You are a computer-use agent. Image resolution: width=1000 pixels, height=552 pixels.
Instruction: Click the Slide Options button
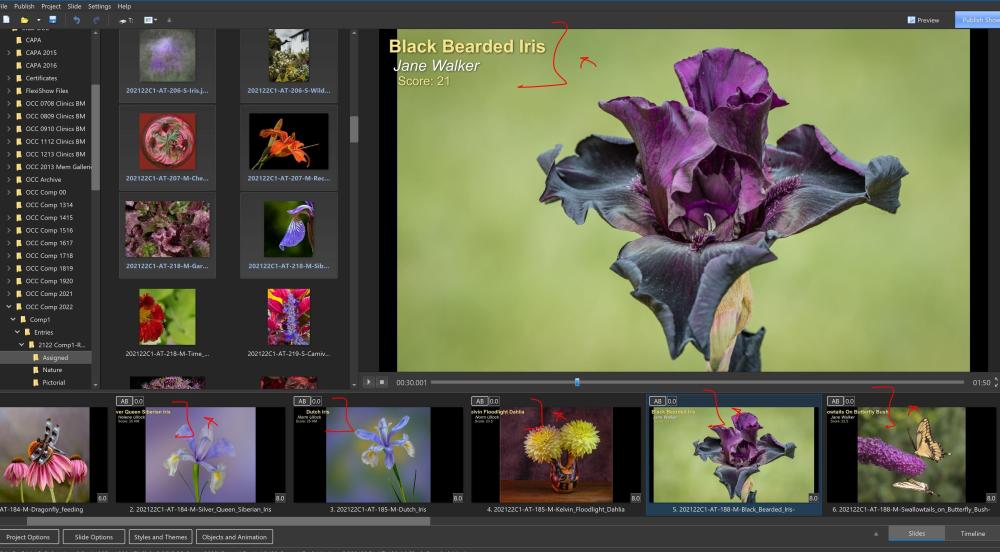(x=94, y=537)
